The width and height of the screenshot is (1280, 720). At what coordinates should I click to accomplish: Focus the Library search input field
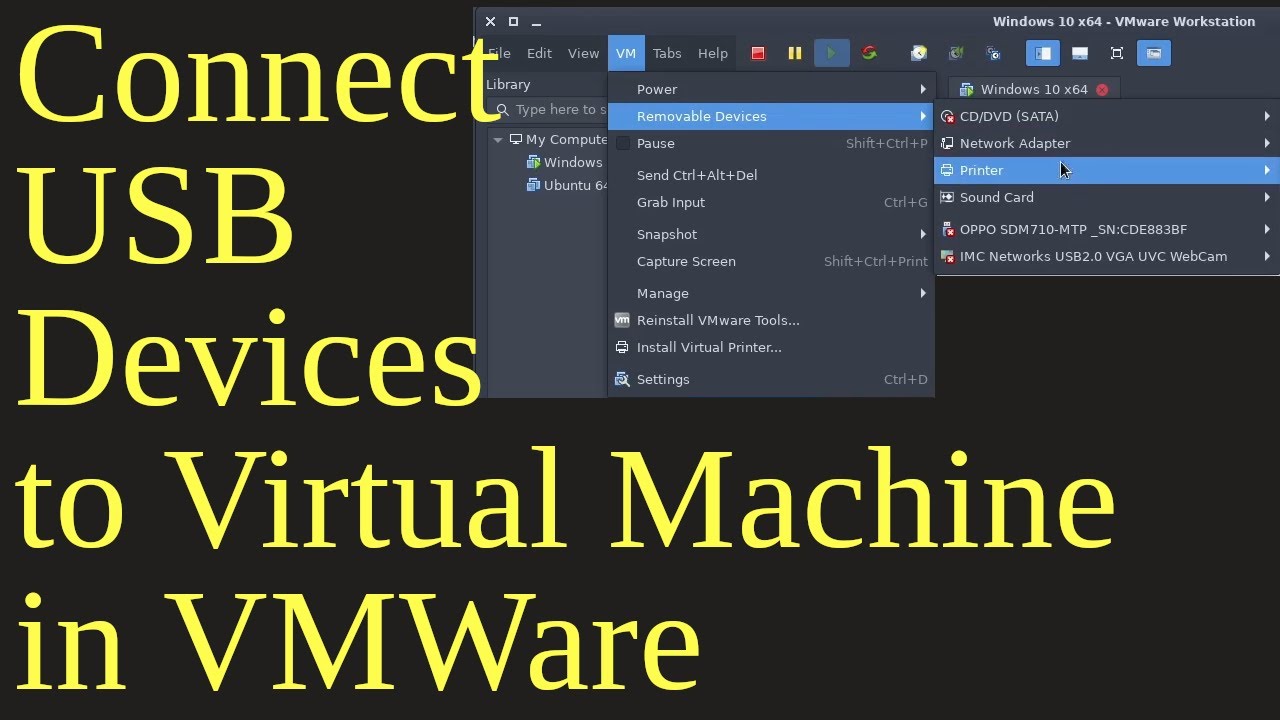(548, 110)
